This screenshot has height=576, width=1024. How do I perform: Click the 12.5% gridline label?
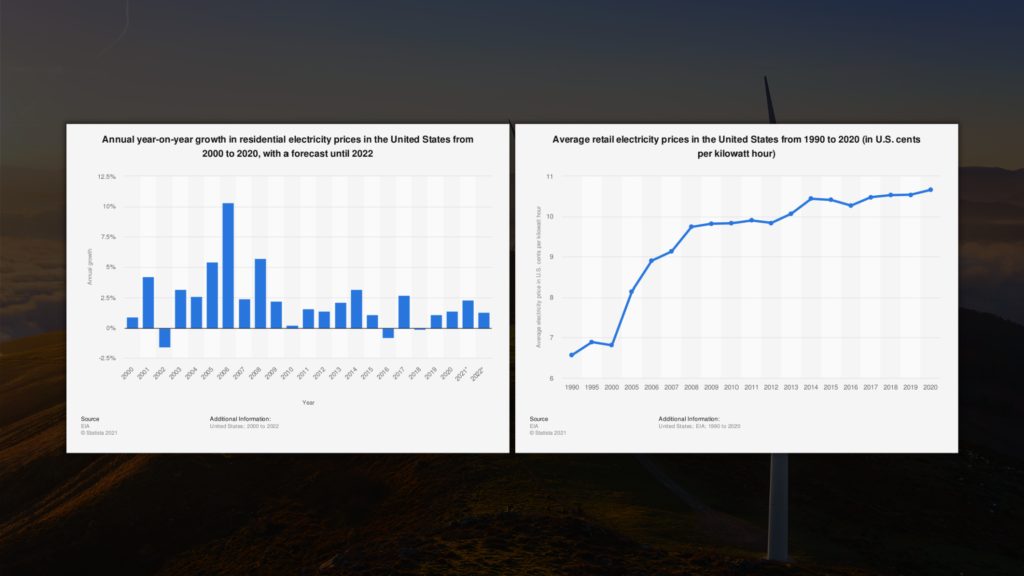pyautogui.click(x=107, y=176)
